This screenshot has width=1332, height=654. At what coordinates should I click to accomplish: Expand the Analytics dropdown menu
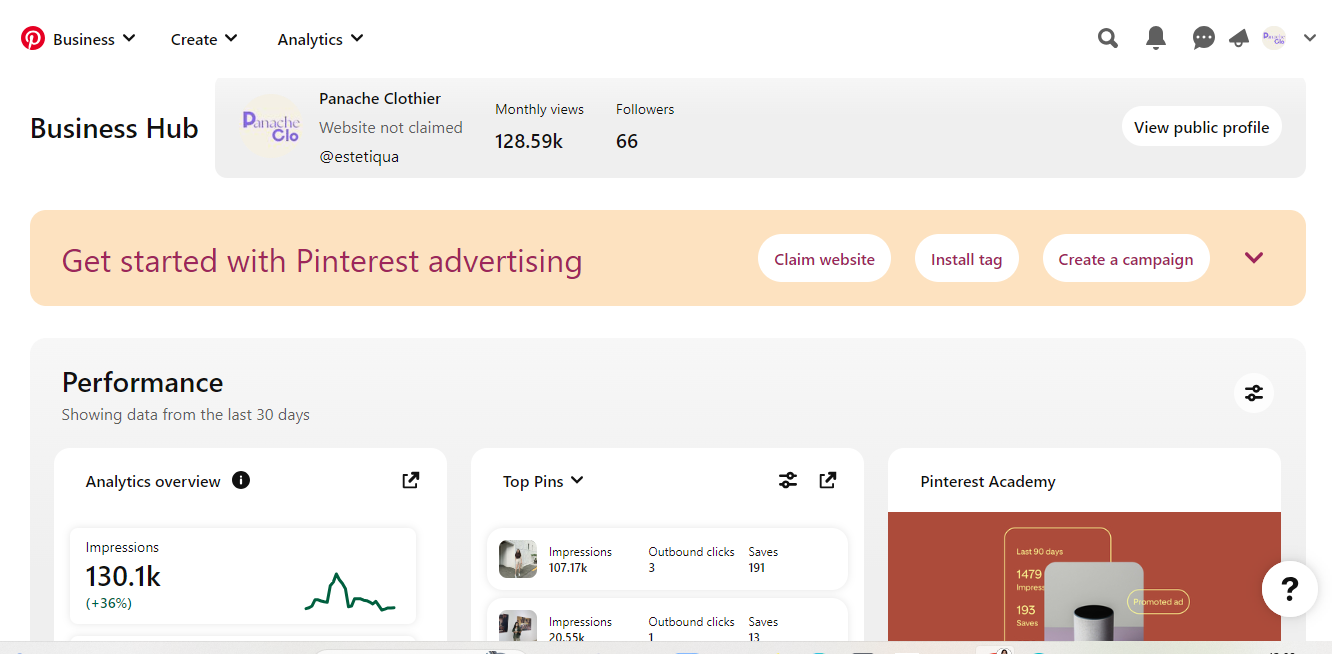320,39
